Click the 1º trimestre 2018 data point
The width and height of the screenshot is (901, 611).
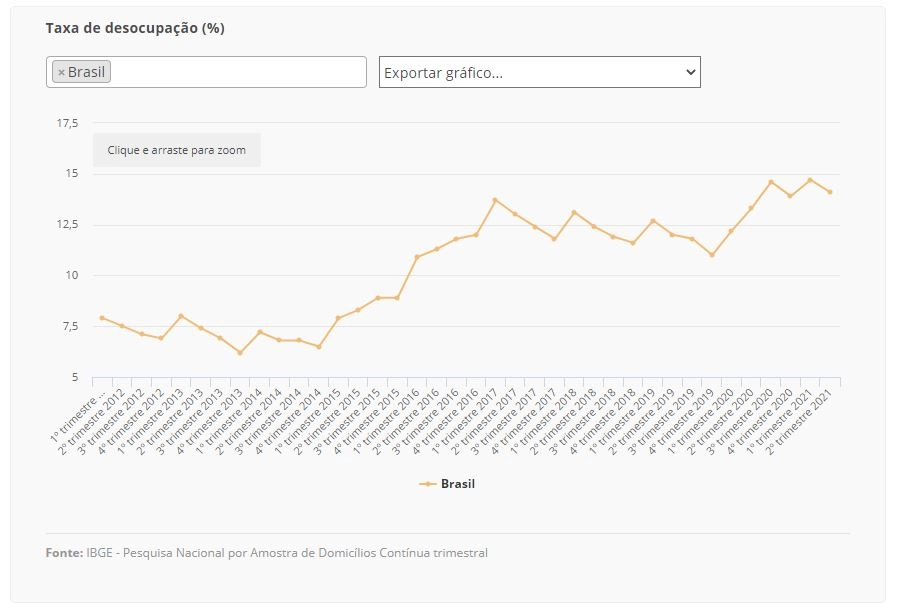(x=574, y=213)
